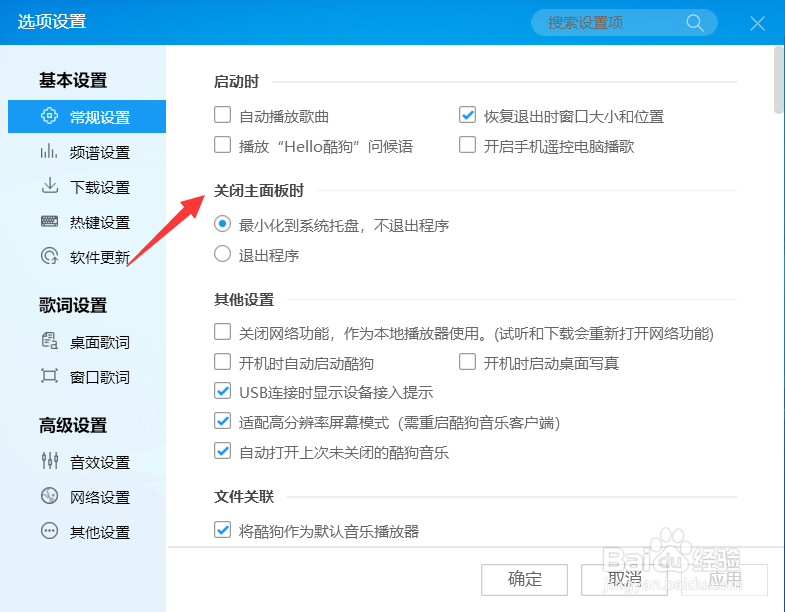This screenshot has height=612, width=785.
Task: Uncheck 自动打开上次未关闭的酷狗音乐
Action: [222, 451]
